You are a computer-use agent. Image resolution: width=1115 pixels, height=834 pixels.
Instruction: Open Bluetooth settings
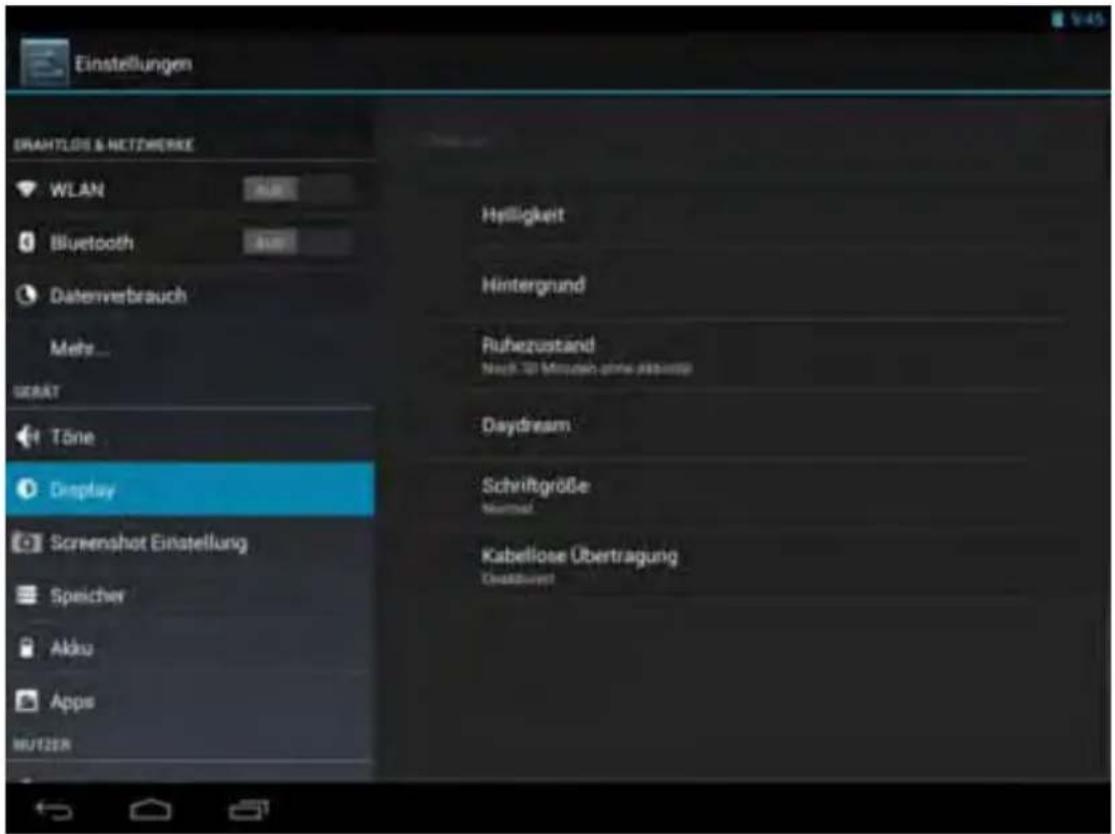click(190, 242)
